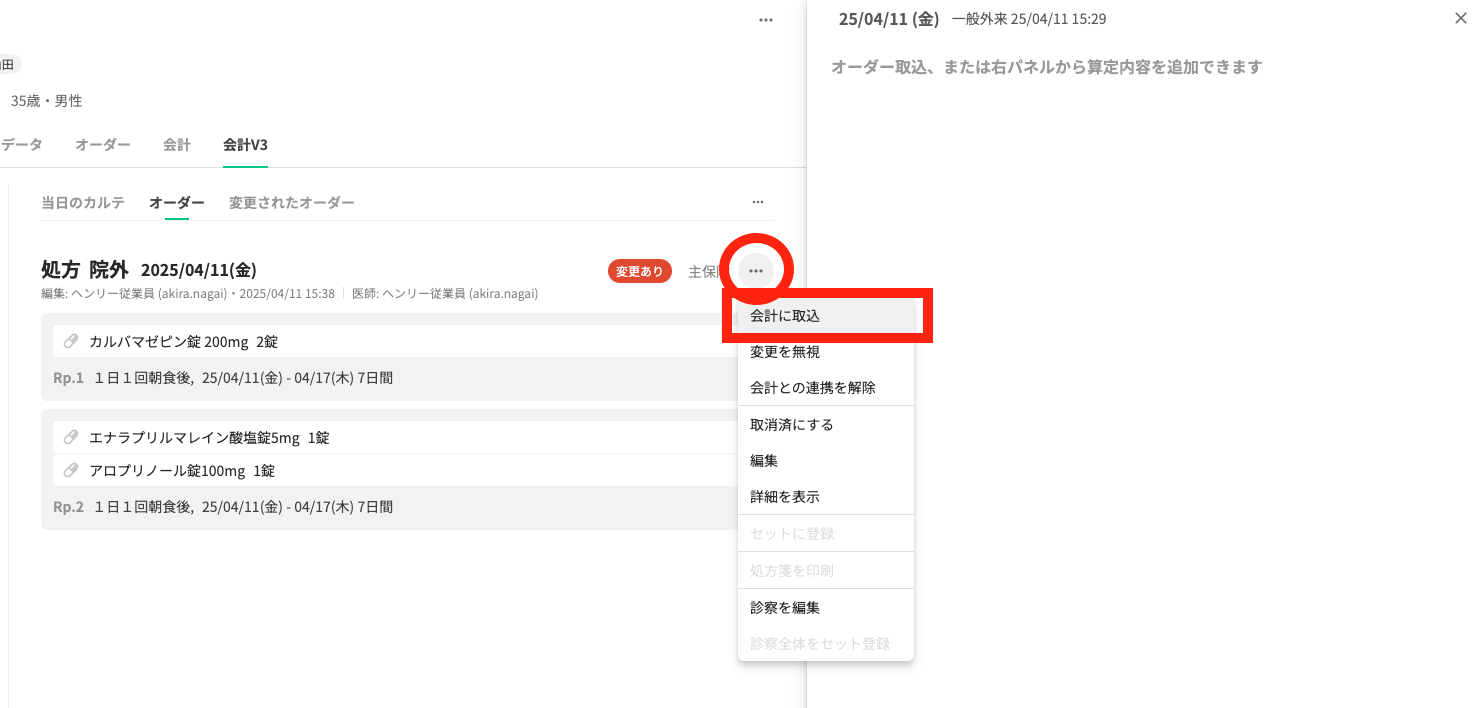Image resolution: width=1480 pixels, height=708 pixels.
Task: Click the 医師: ヘンリー従業員 (akira.nagai) text
Action: [445, 294]
